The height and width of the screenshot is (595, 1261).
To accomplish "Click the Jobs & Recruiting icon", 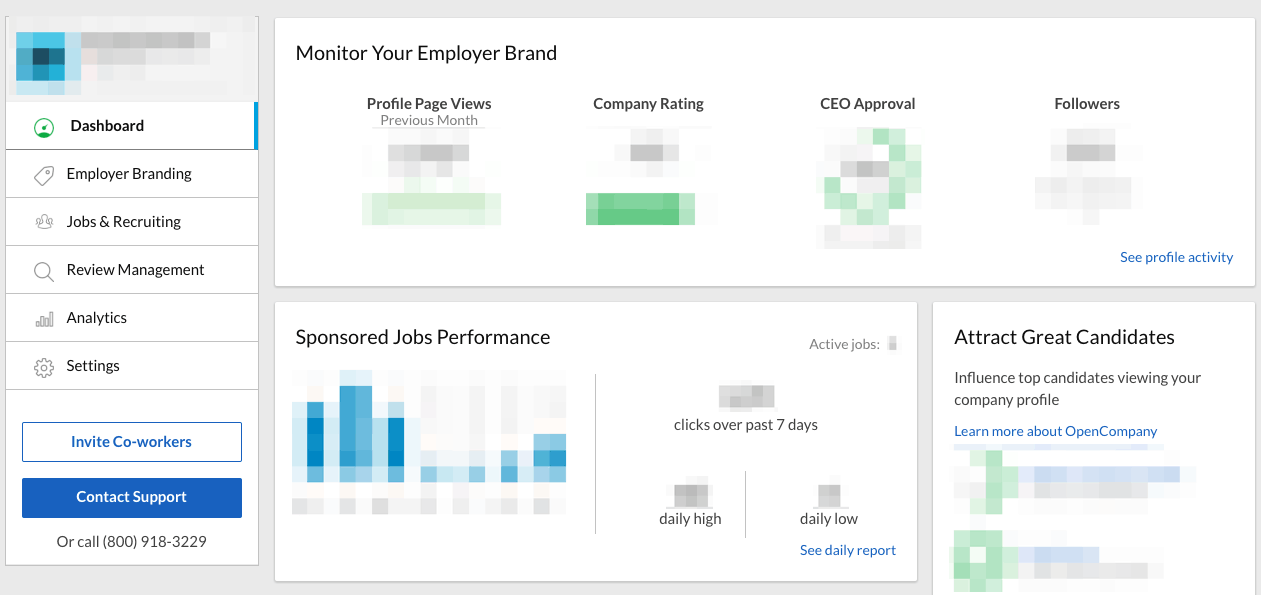I will pos(43,221).
